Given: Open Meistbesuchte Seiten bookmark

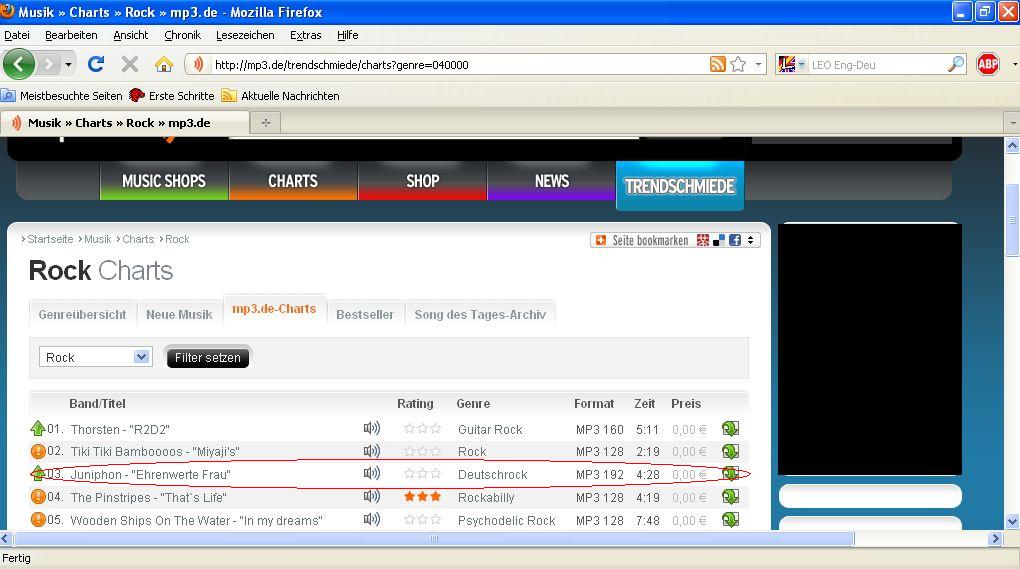Looking at the screenshot, I should coord(62,96).
